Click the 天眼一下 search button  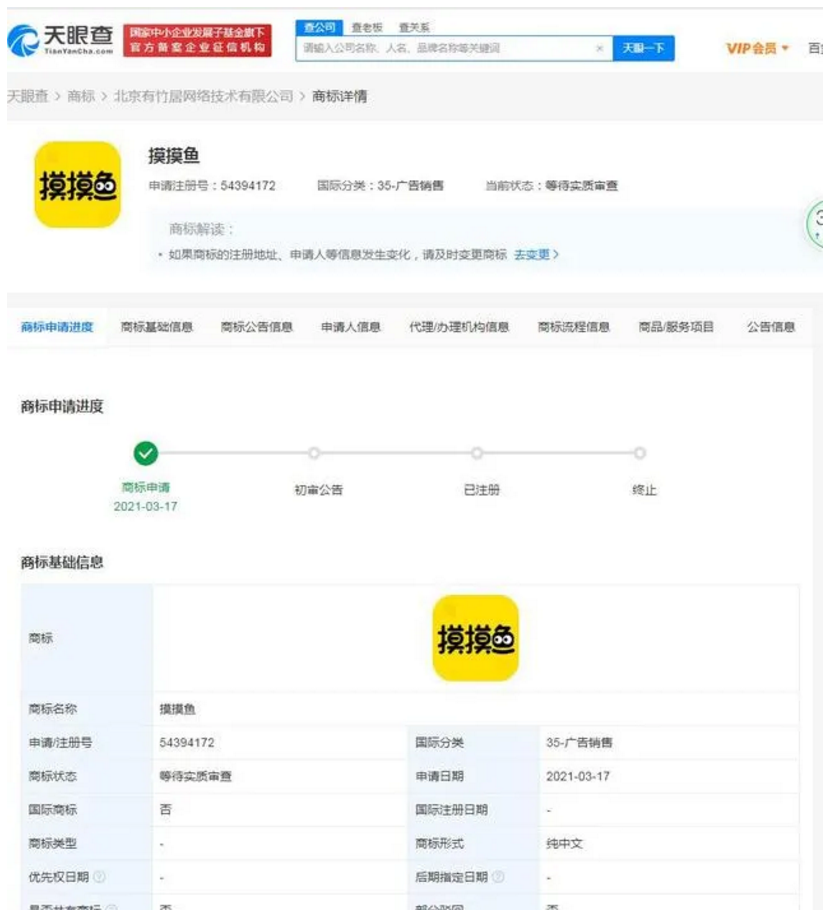643,48
